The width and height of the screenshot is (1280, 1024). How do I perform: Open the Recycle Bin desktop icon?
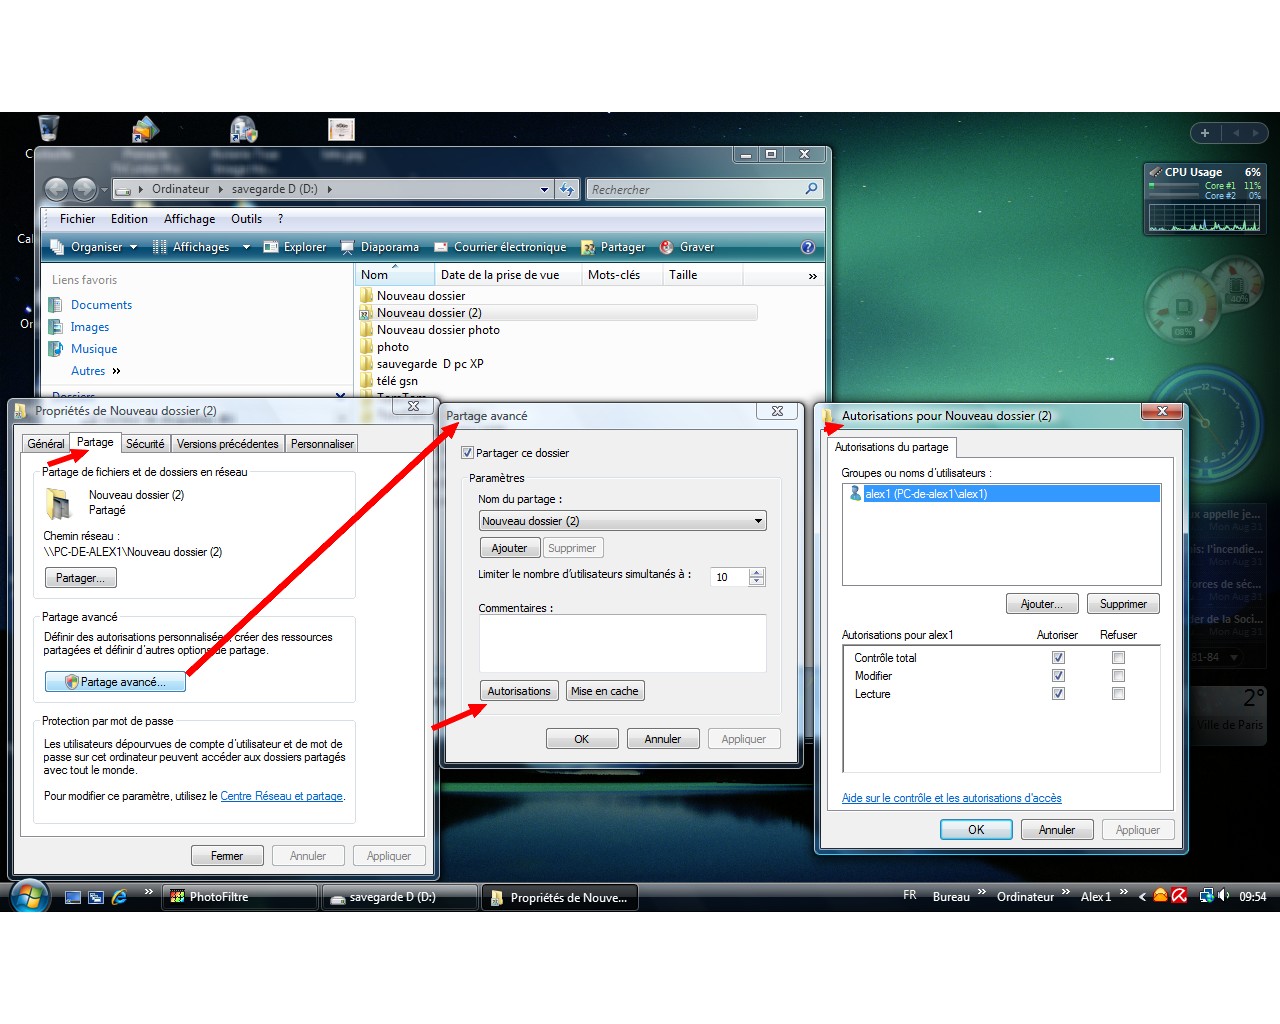(x=48, y=128)
